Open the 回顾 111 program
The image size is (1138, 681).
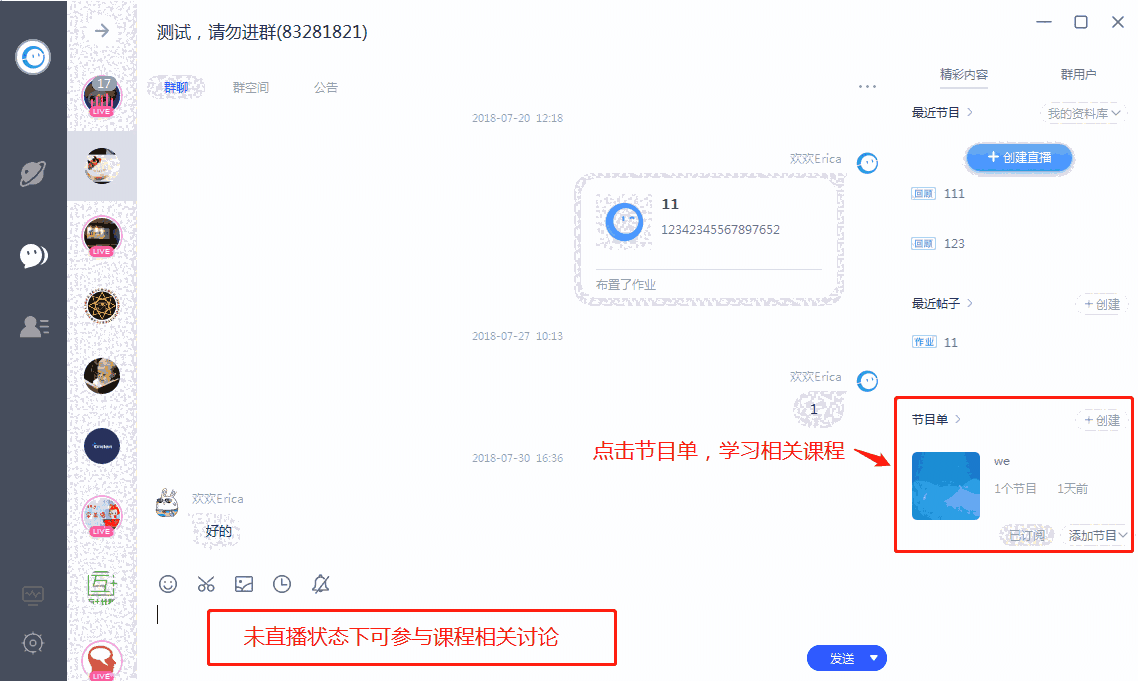point(938,194)
